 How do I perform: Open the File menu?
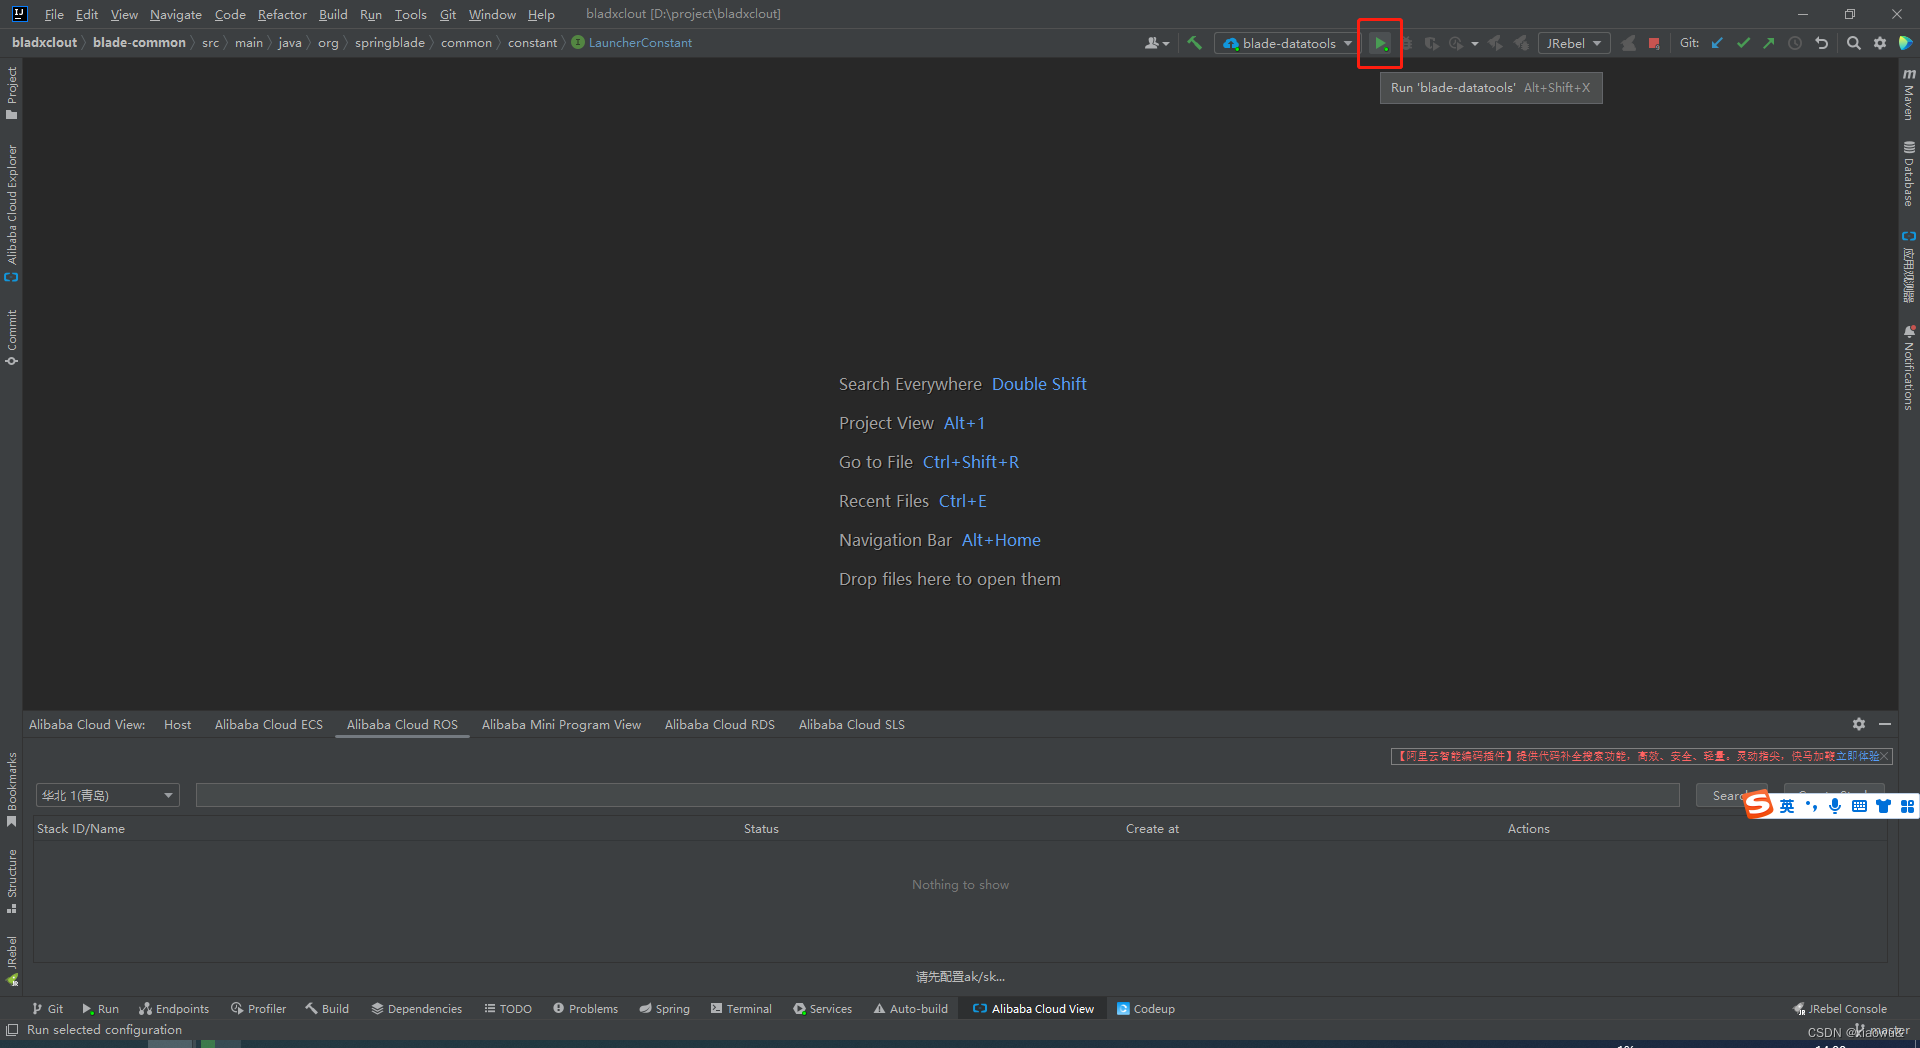[54, 14]
